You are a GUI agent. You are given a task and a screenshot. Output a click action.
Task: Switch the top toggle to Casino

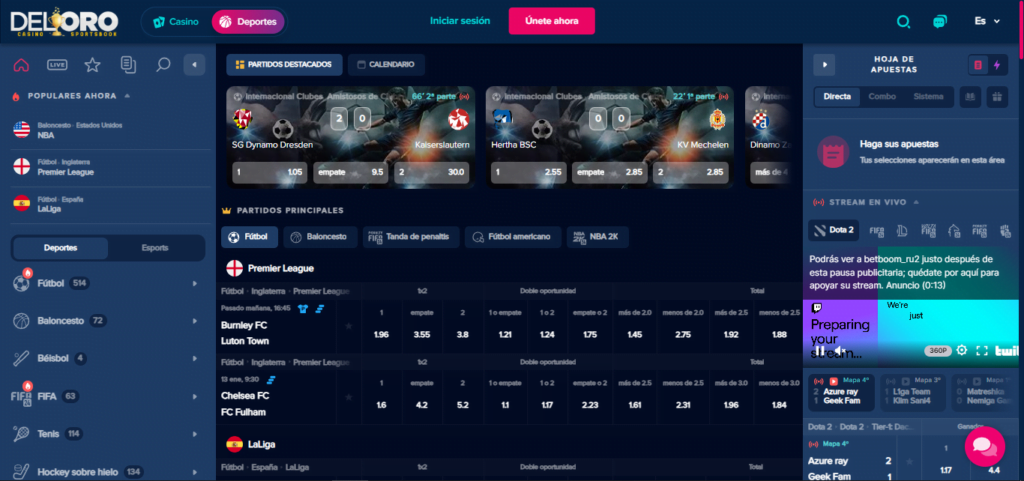click(176, 21)
